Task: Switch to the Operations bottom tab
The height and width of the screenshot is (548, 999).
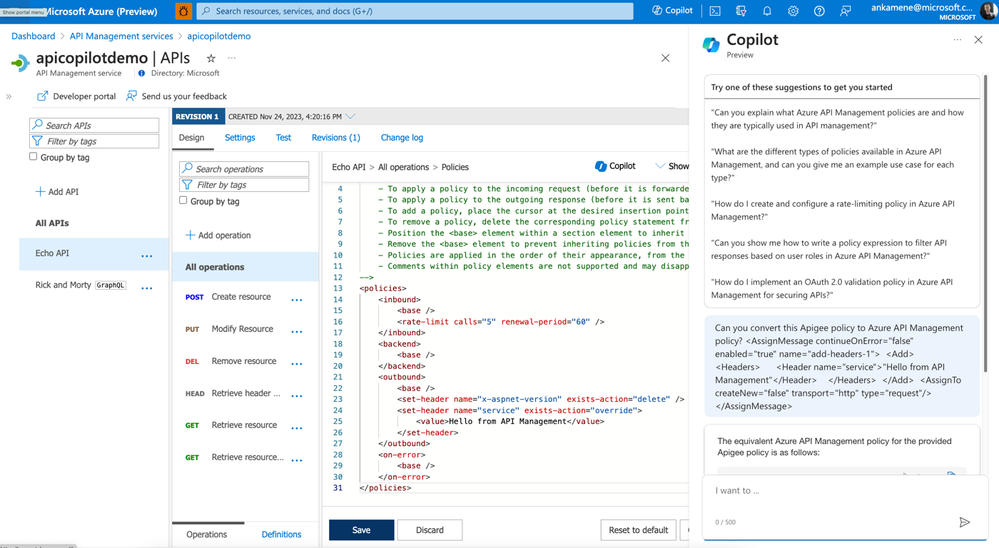Action: point(206,535)
